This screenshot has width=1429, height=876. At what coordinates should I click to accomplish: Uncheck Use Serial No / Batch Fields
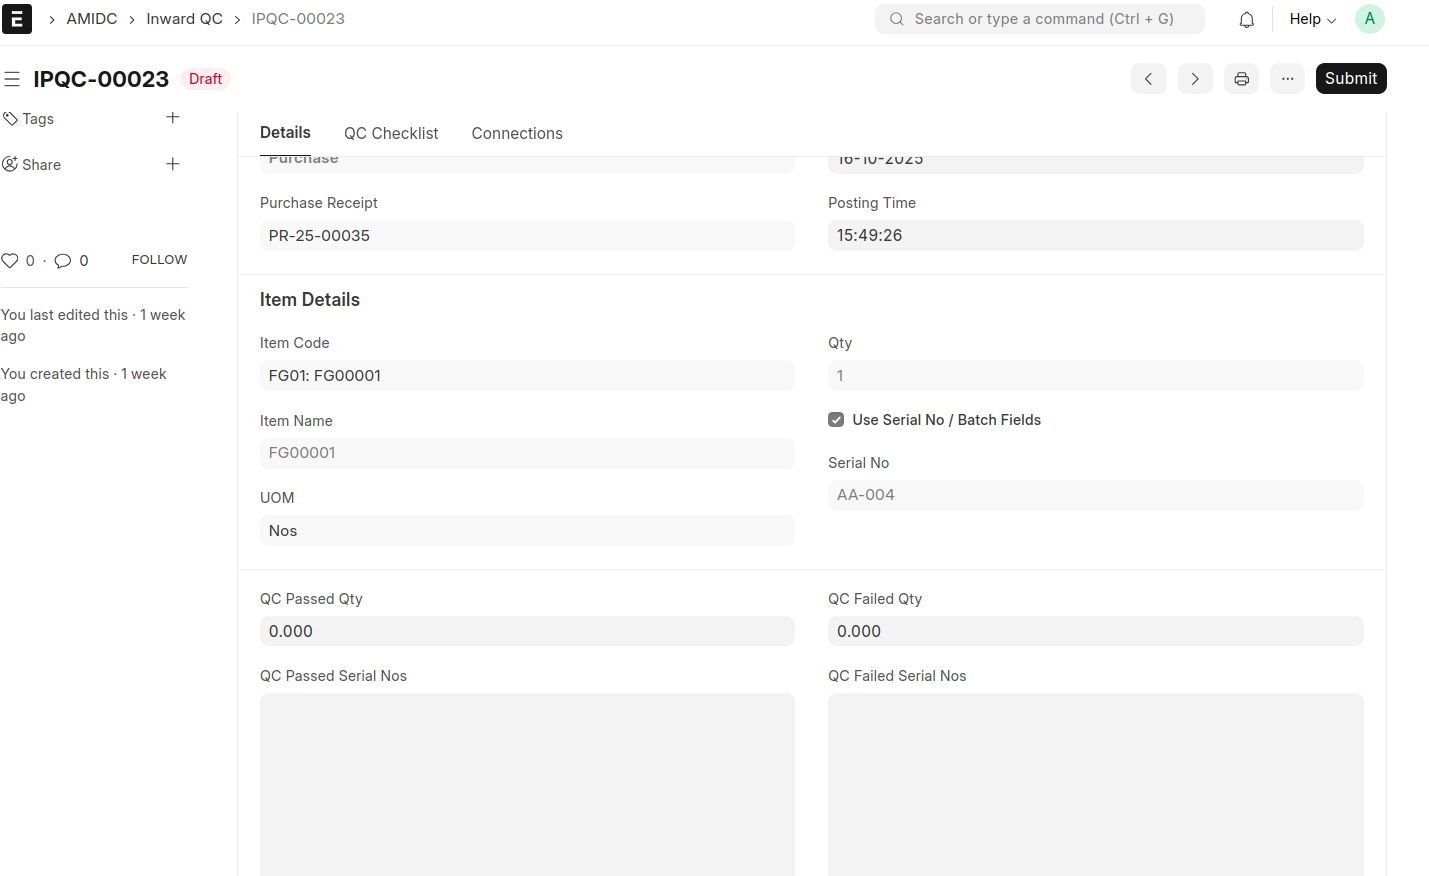point(836,420)
